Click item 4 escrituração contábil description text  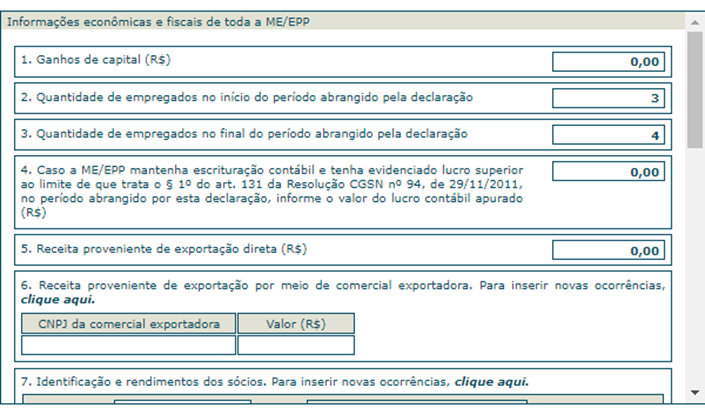tap(272, 192)
